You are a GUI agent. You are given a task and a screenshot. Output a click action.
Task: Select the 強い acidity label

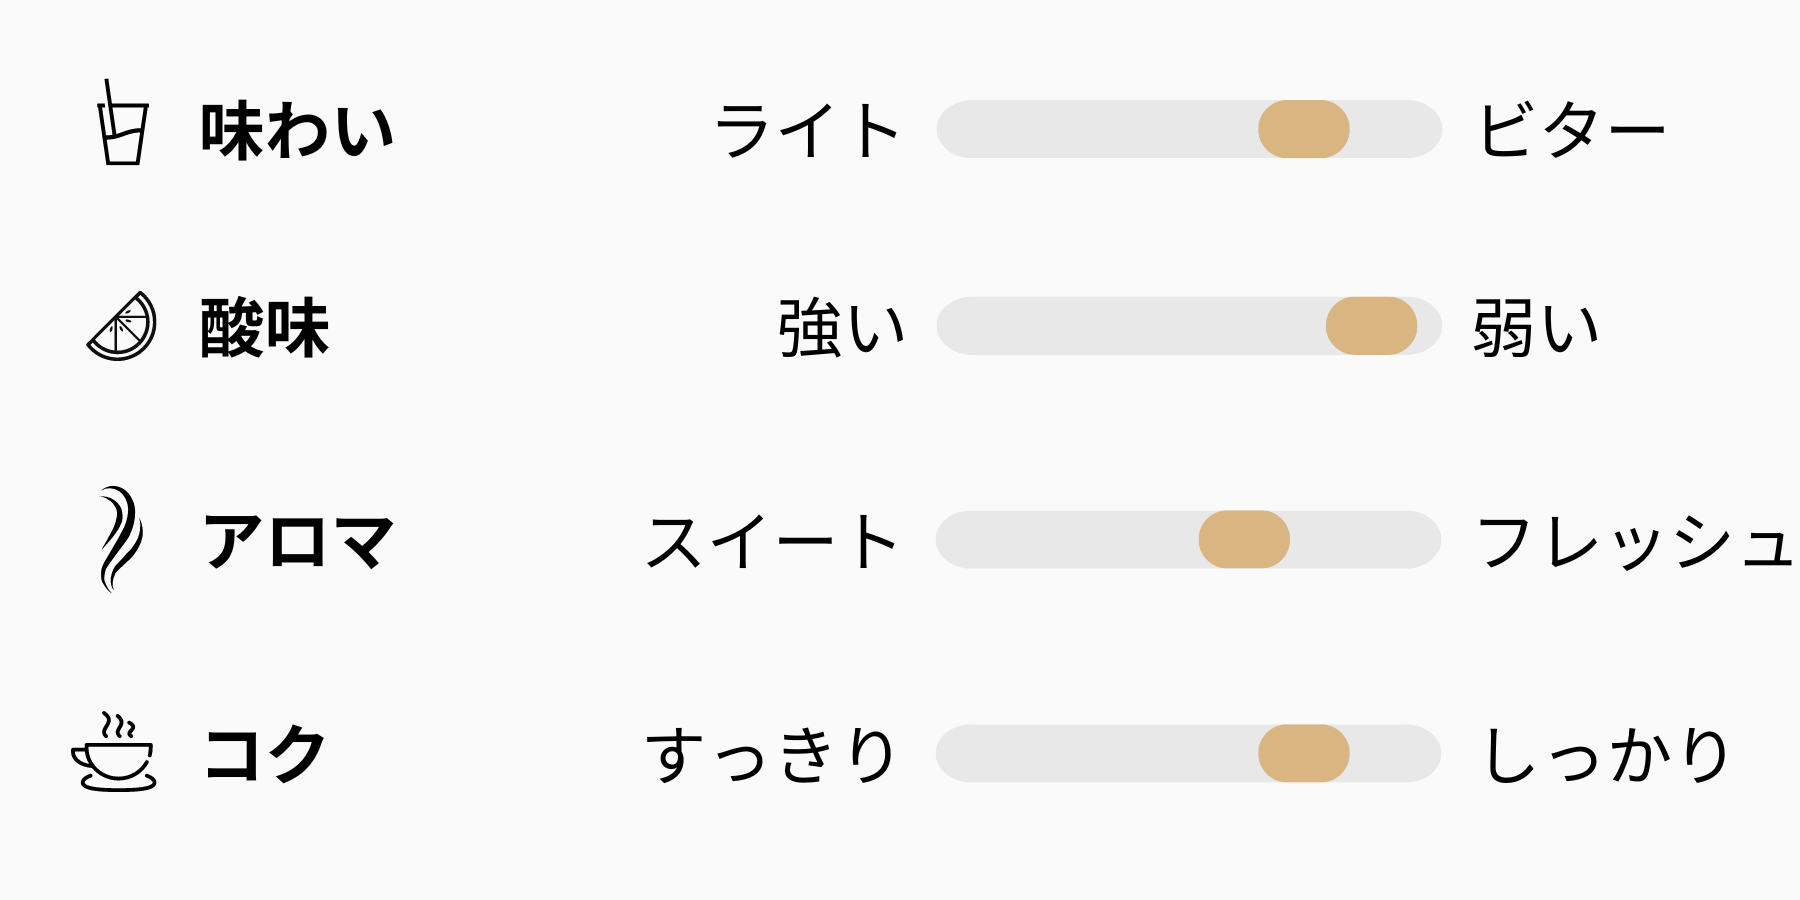tap(841, 328)
